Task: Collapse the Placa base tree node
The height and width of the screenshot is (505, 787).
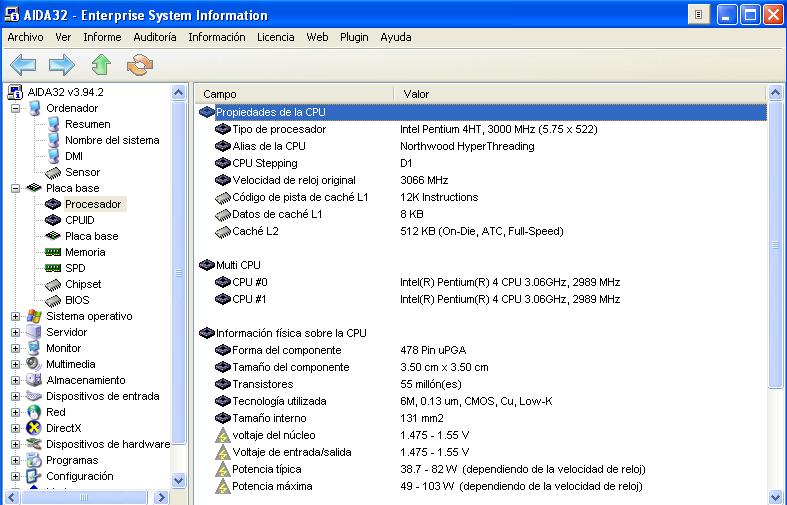Action: (x=16, y=188)
